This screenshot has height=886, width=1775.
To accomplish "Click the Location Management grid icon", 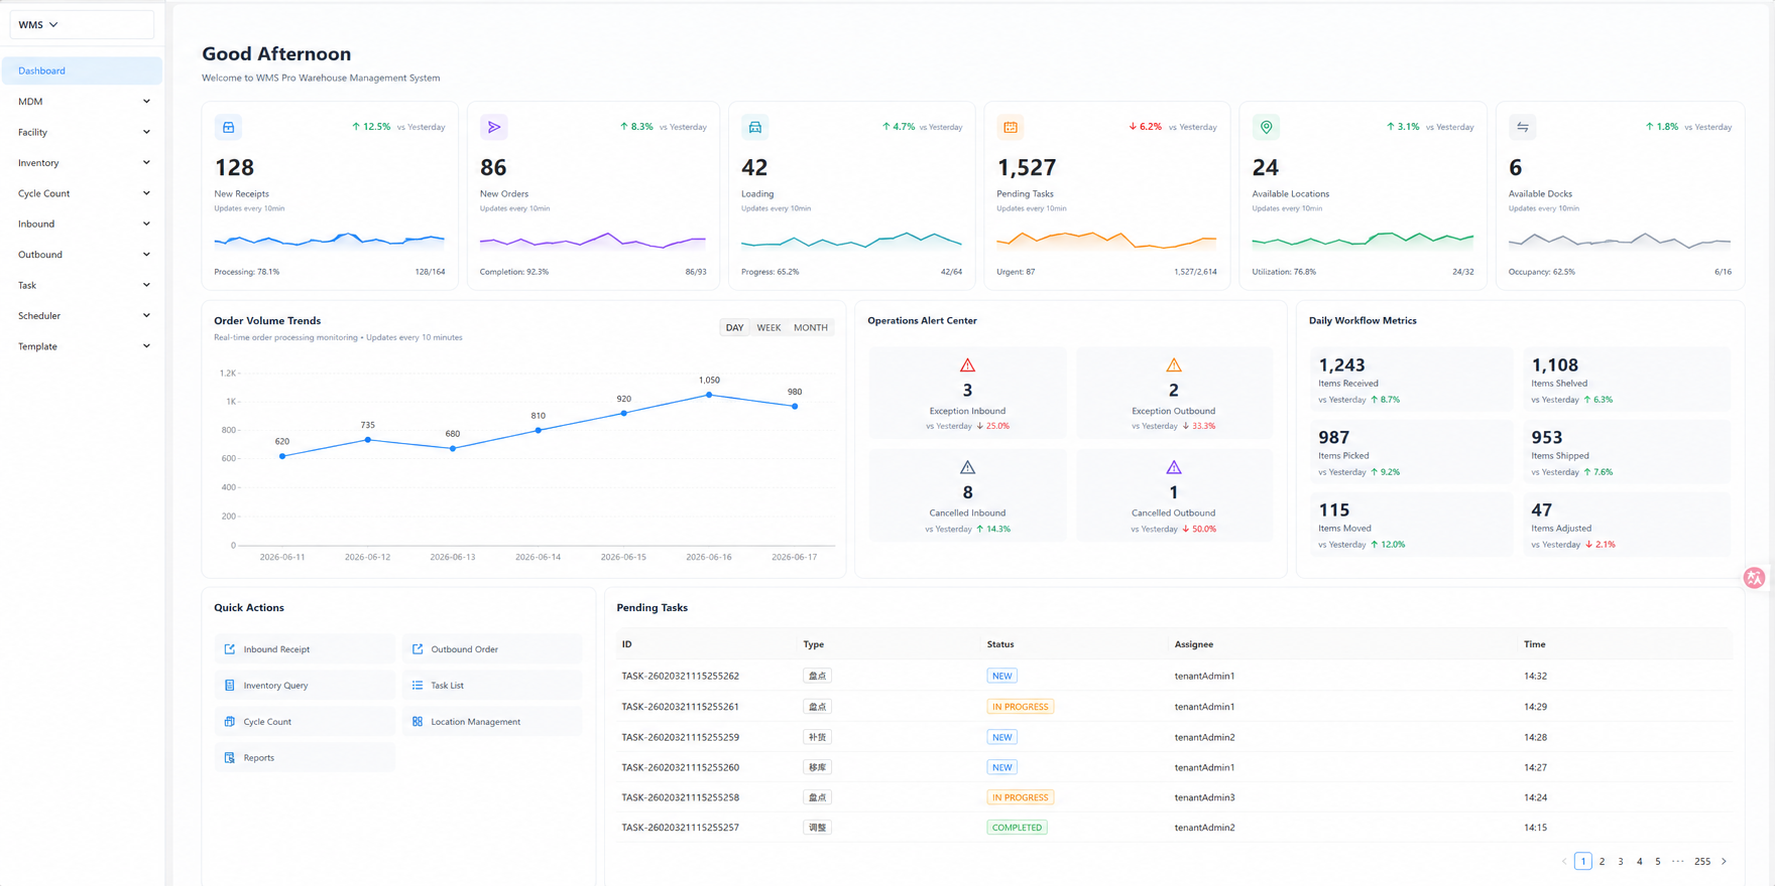I will pyautogui.click(x=417, y=721).
